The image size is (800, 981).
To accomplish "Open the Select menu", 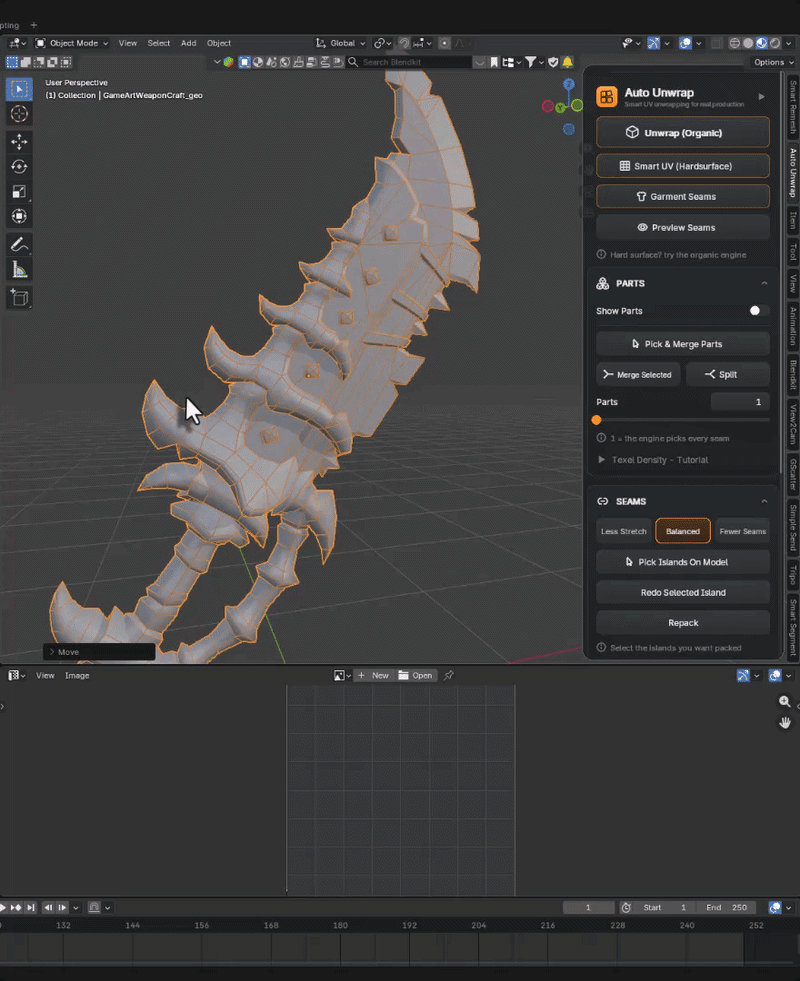I will 158,43.
